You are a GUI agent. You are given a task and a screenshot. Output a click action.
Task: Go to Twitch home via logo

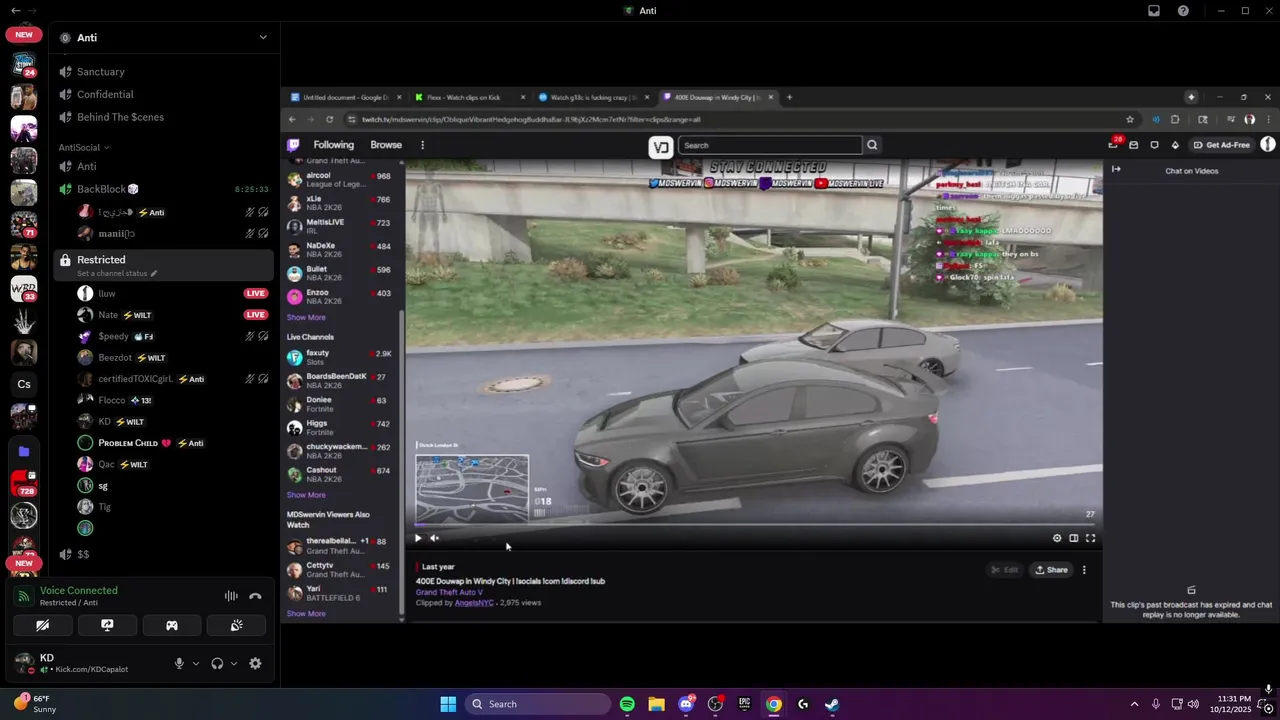(x=294, y=145)
